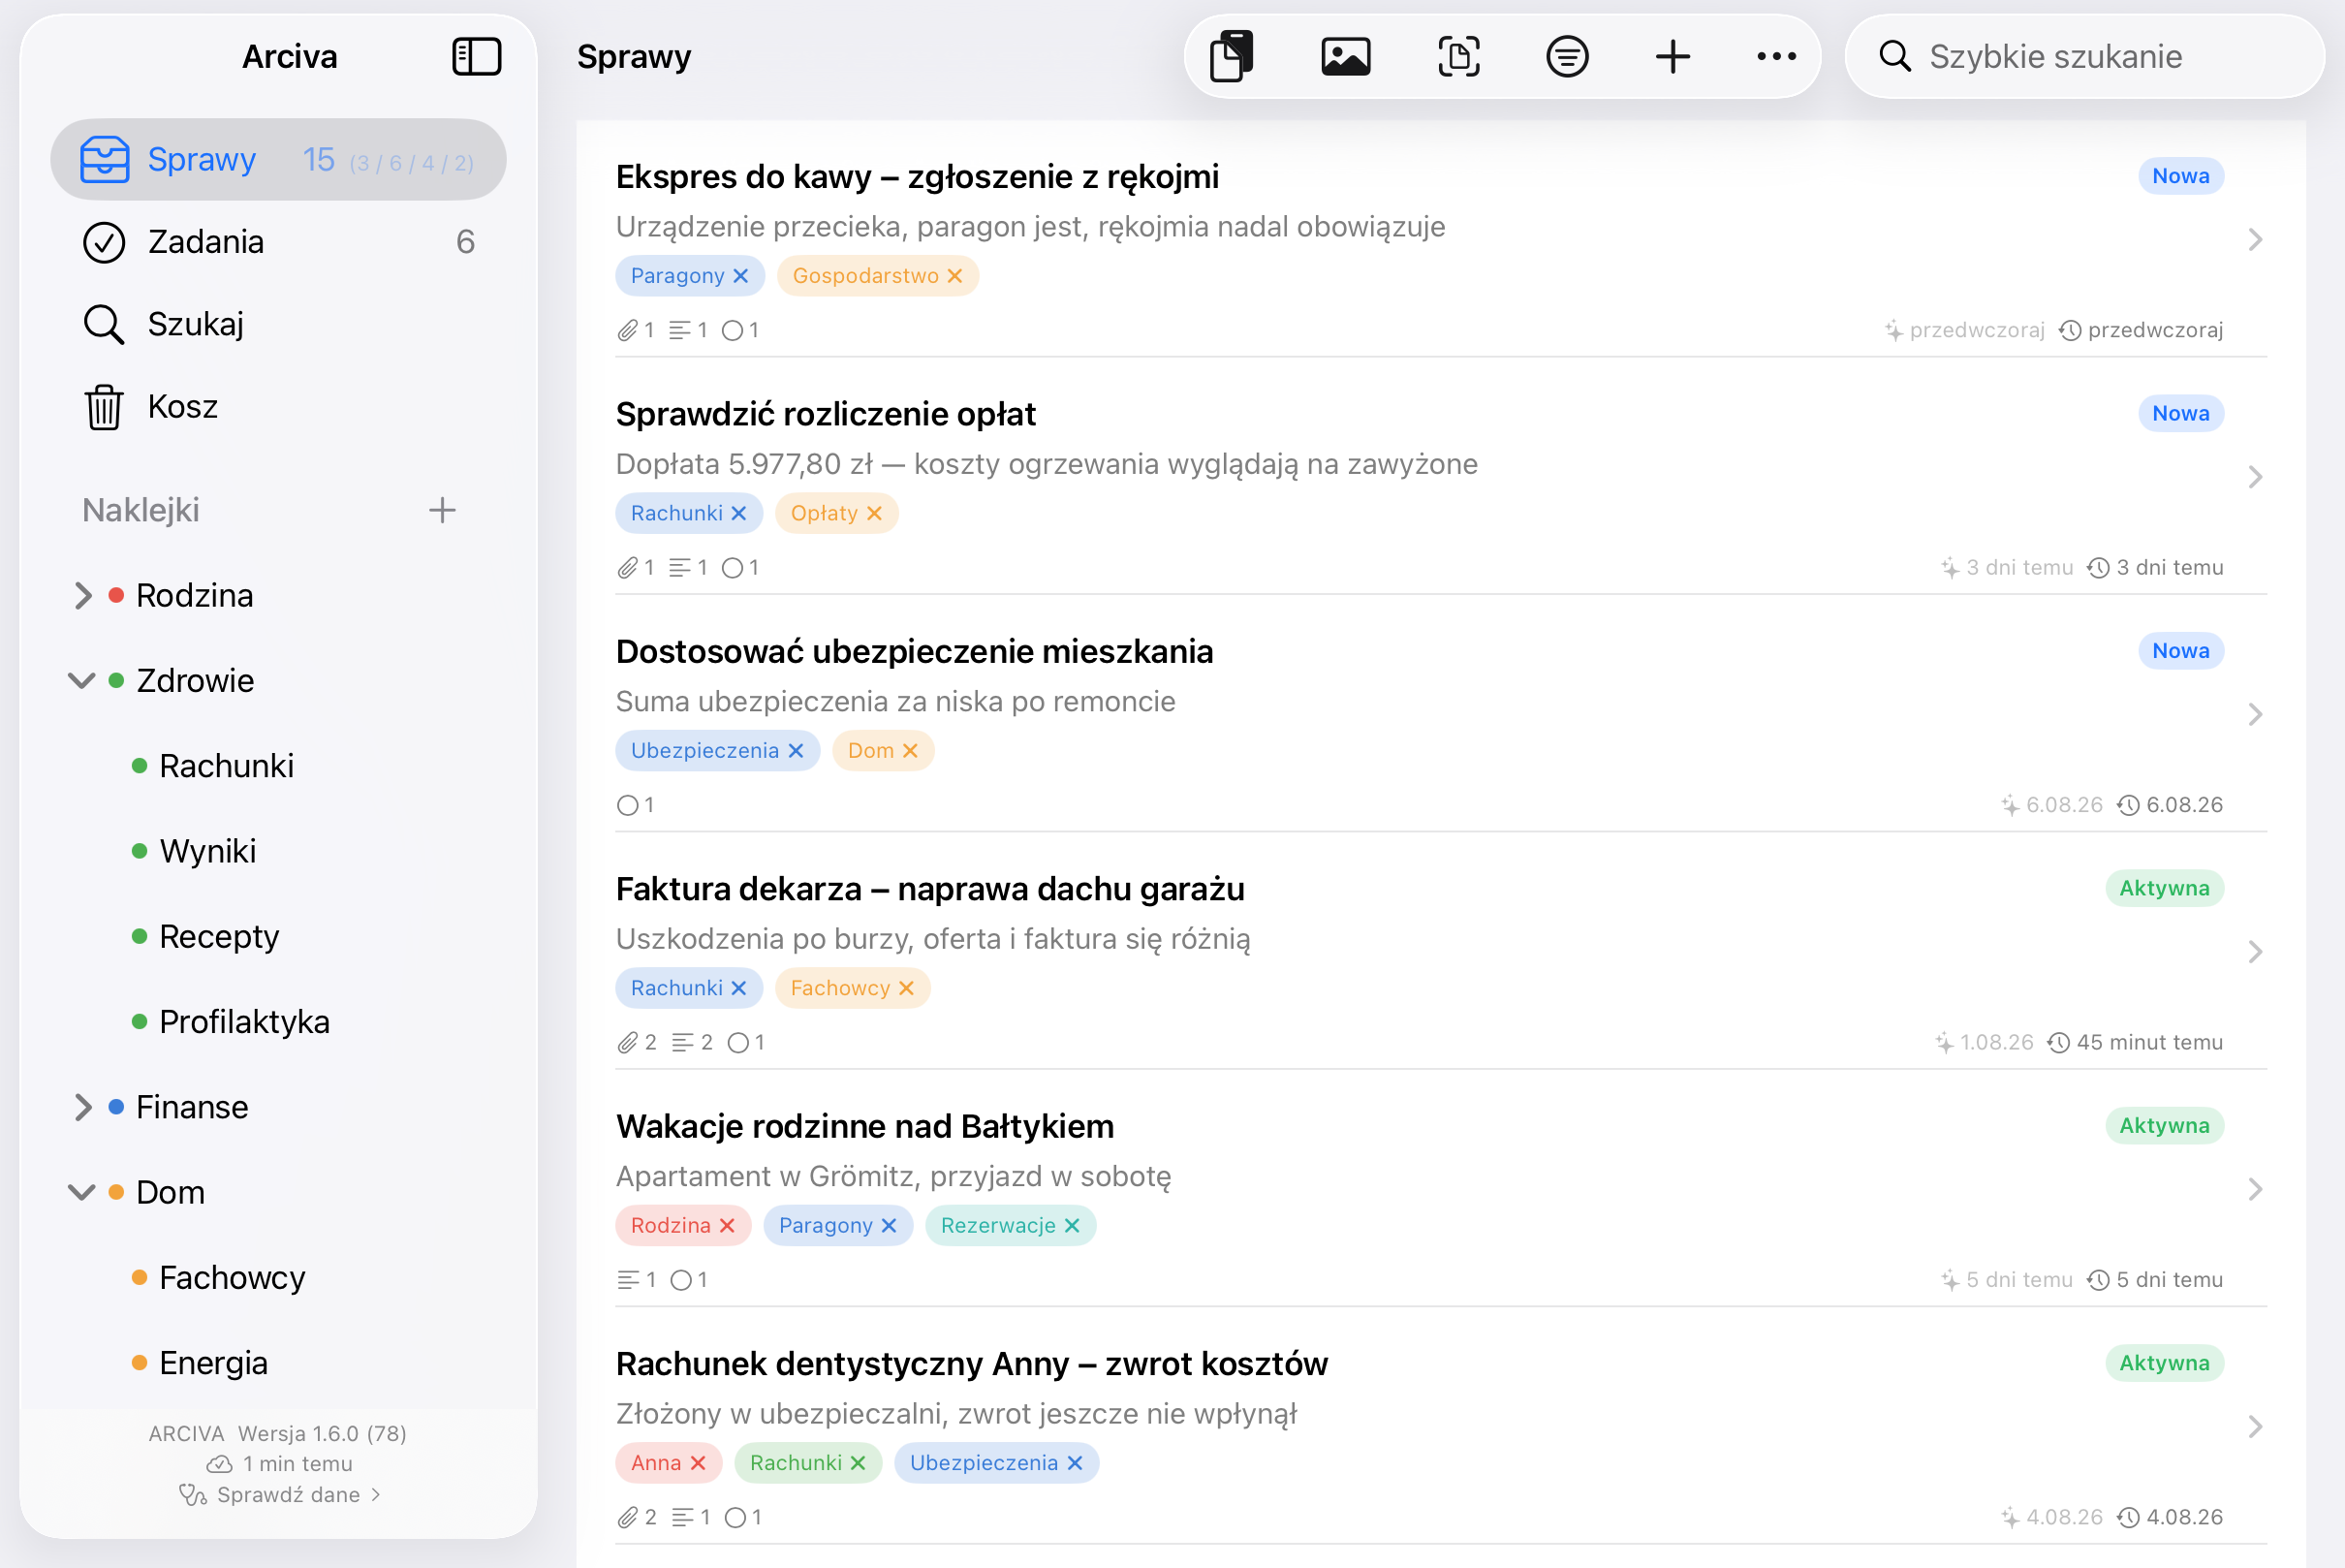The width and height of the screenshot is (2345, 1568).
Task: Remove the Rezerwacje tag
Action: pos(1072,1225)
